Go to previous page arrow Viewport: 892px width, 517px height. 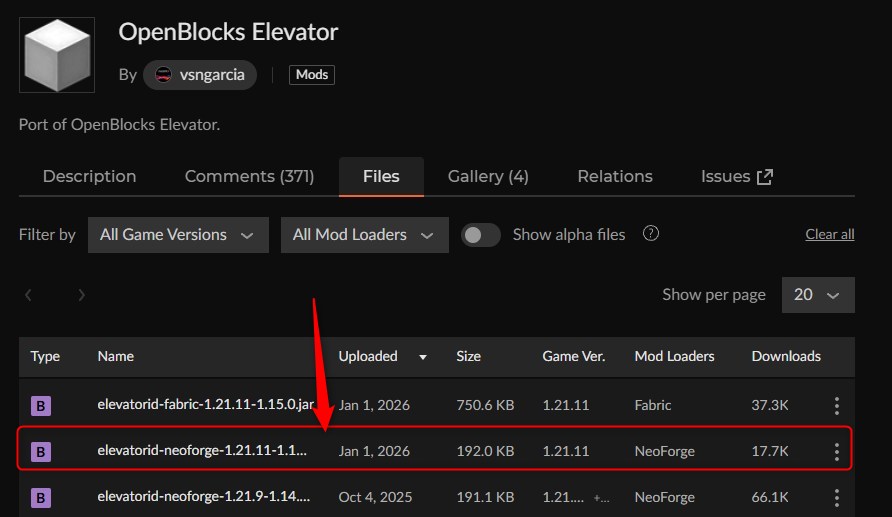pos(29,295)
